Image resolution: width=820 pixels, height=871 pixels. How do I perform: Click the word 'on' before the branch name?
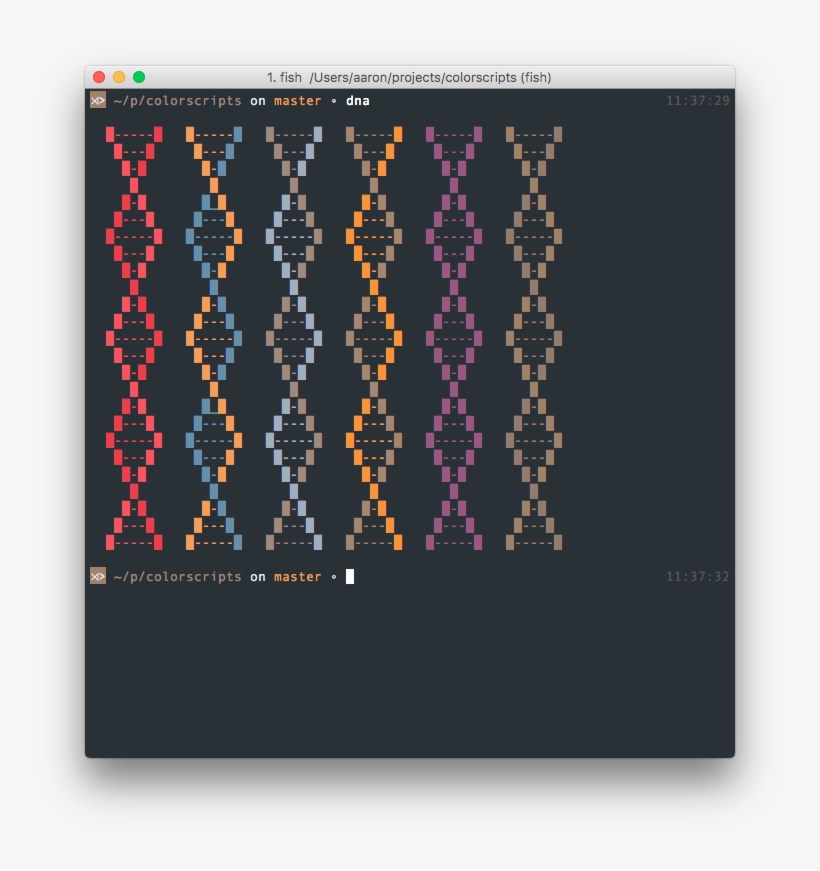pos(259,100)
